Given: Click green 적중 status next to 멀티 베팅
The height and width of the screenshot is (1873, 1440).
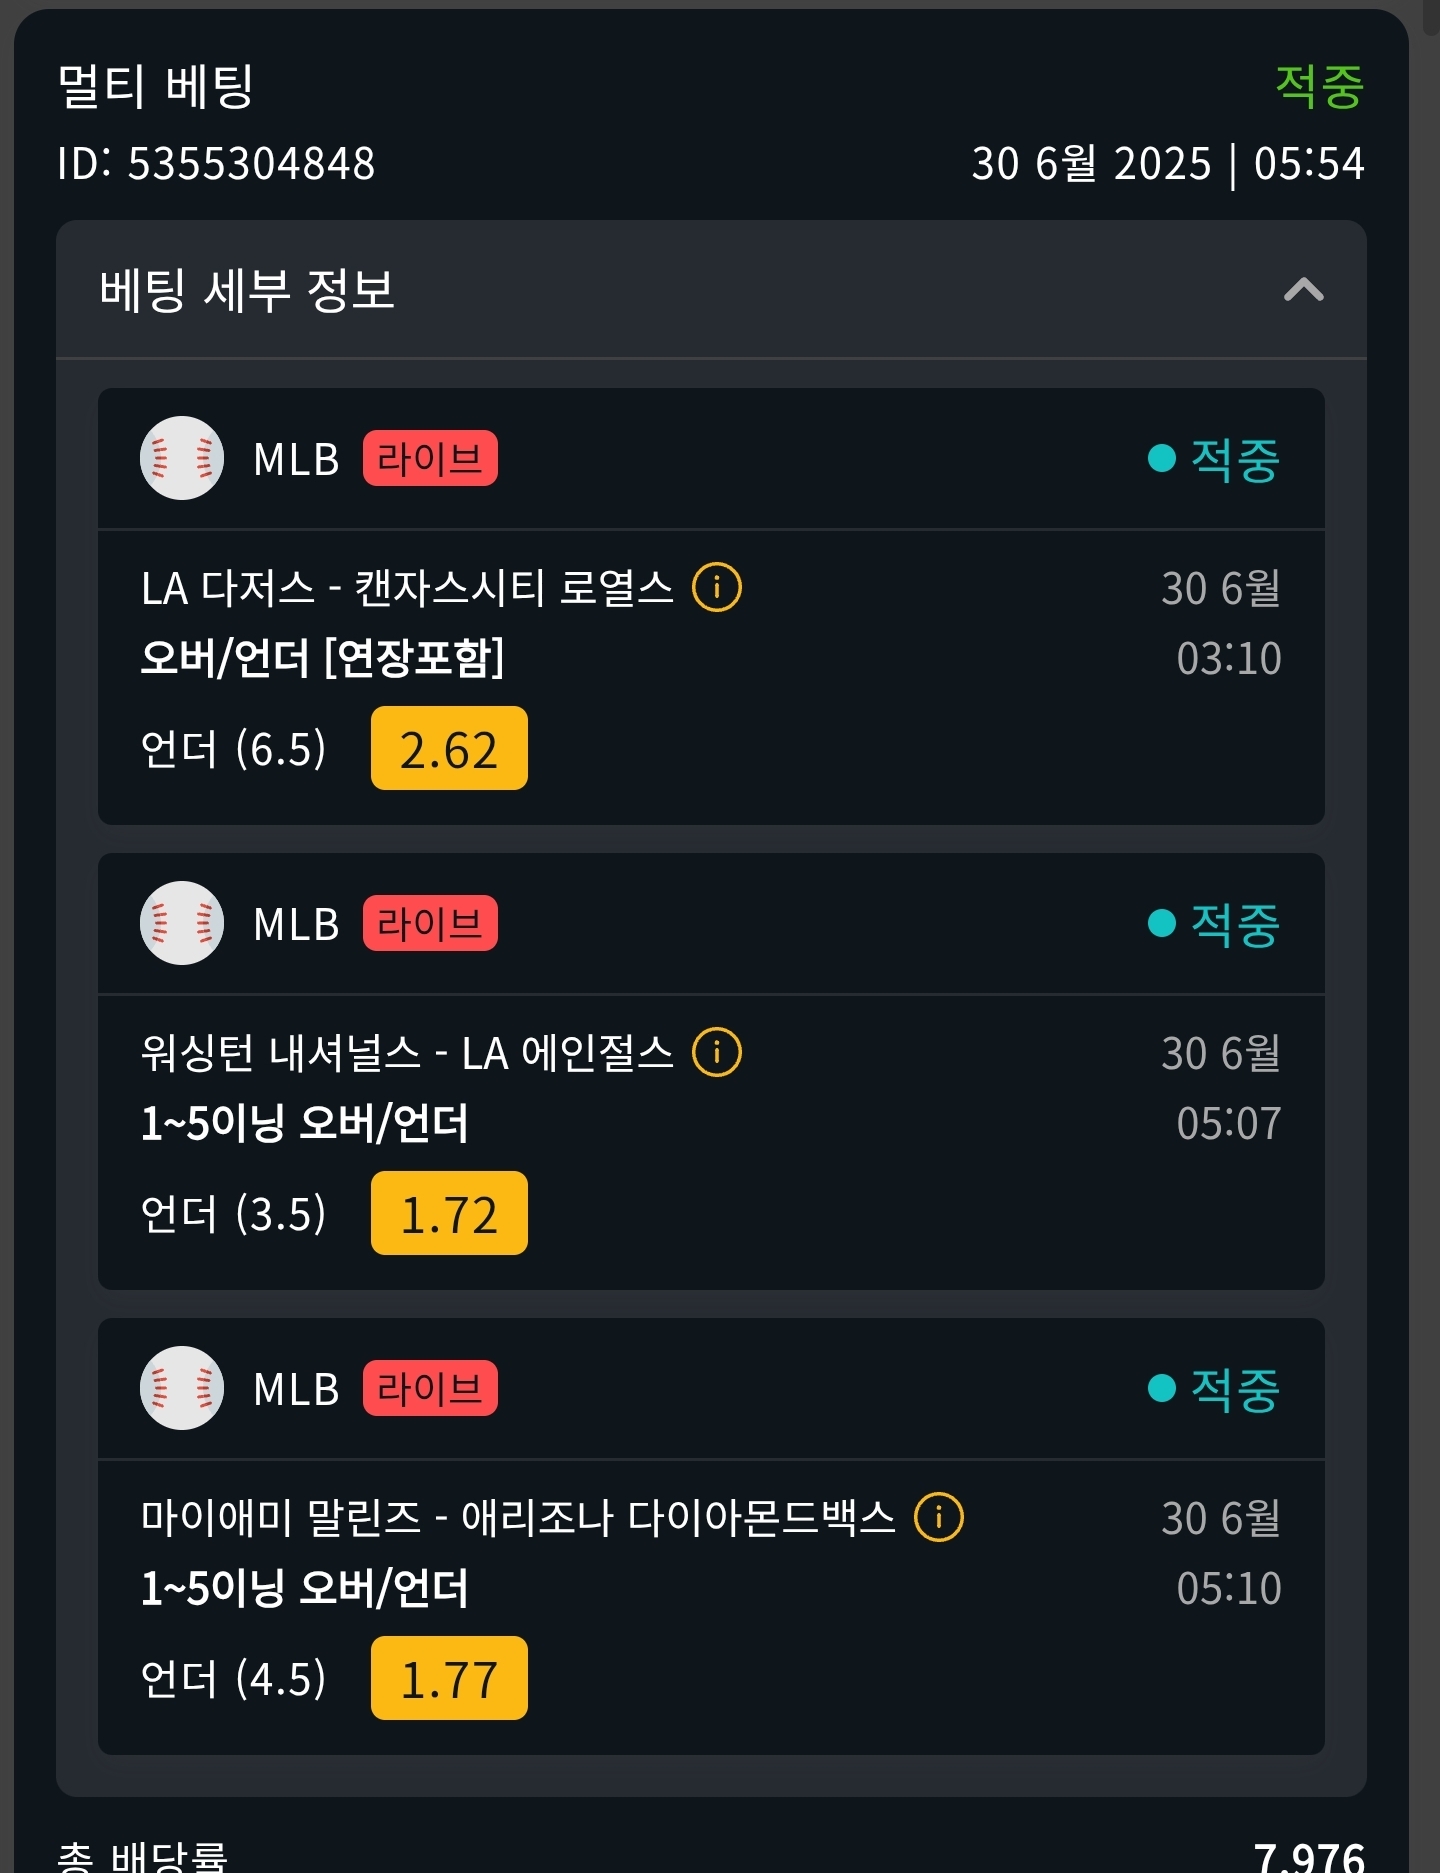Looking at the screenshot, I should 1320,86.
